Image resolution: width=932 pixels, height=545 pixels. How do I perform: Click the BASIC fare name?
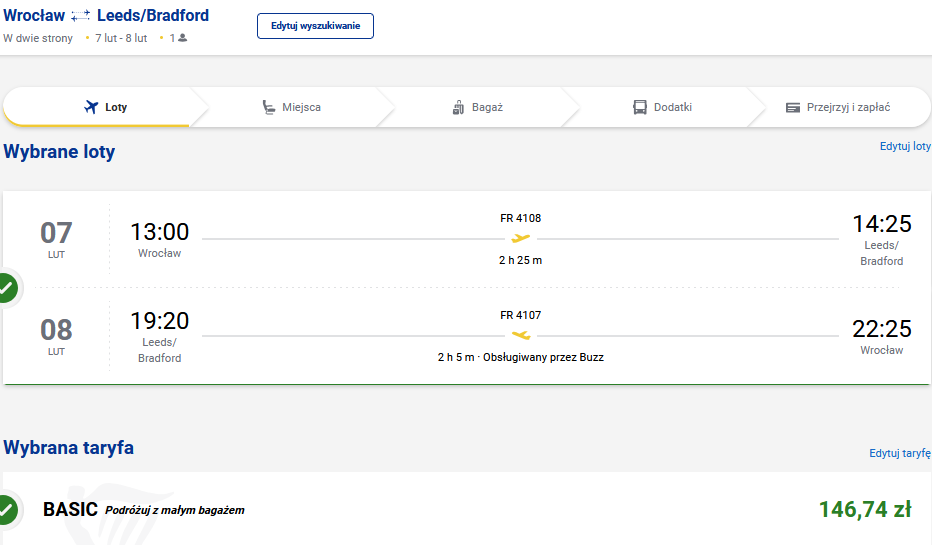pos(70,509)
